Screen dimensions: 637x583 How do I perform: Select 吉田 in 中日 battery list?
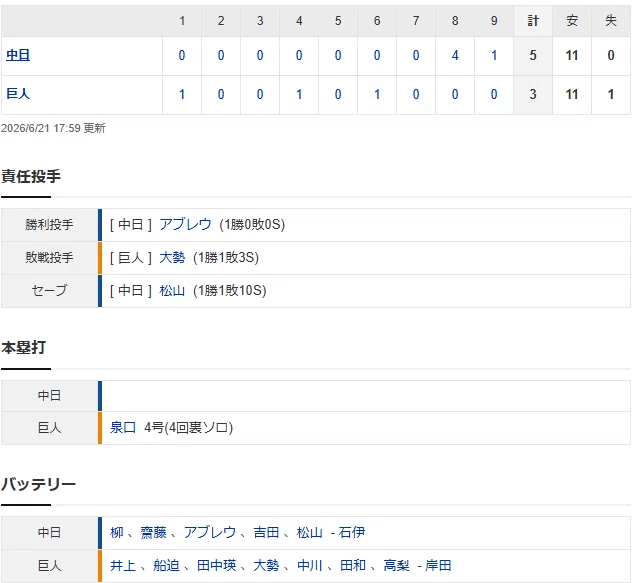pos(266,532)
